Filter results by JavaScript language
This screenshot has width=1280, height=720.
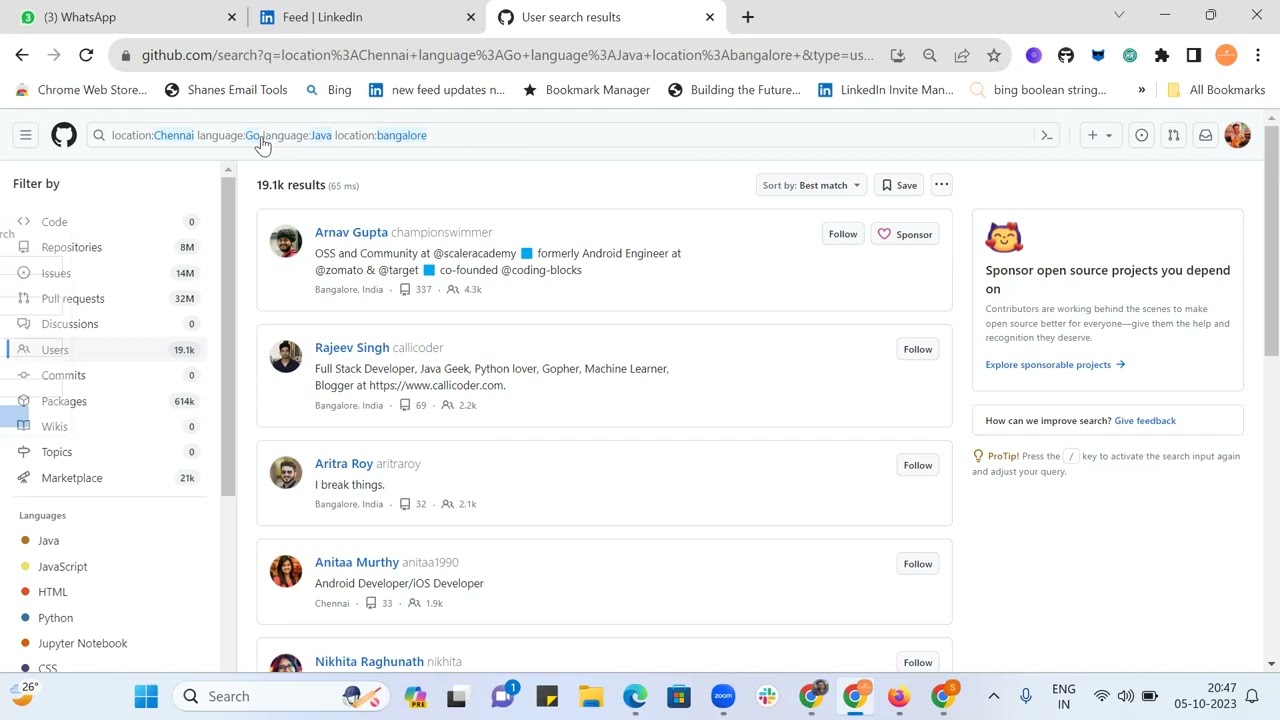point(62,567)
